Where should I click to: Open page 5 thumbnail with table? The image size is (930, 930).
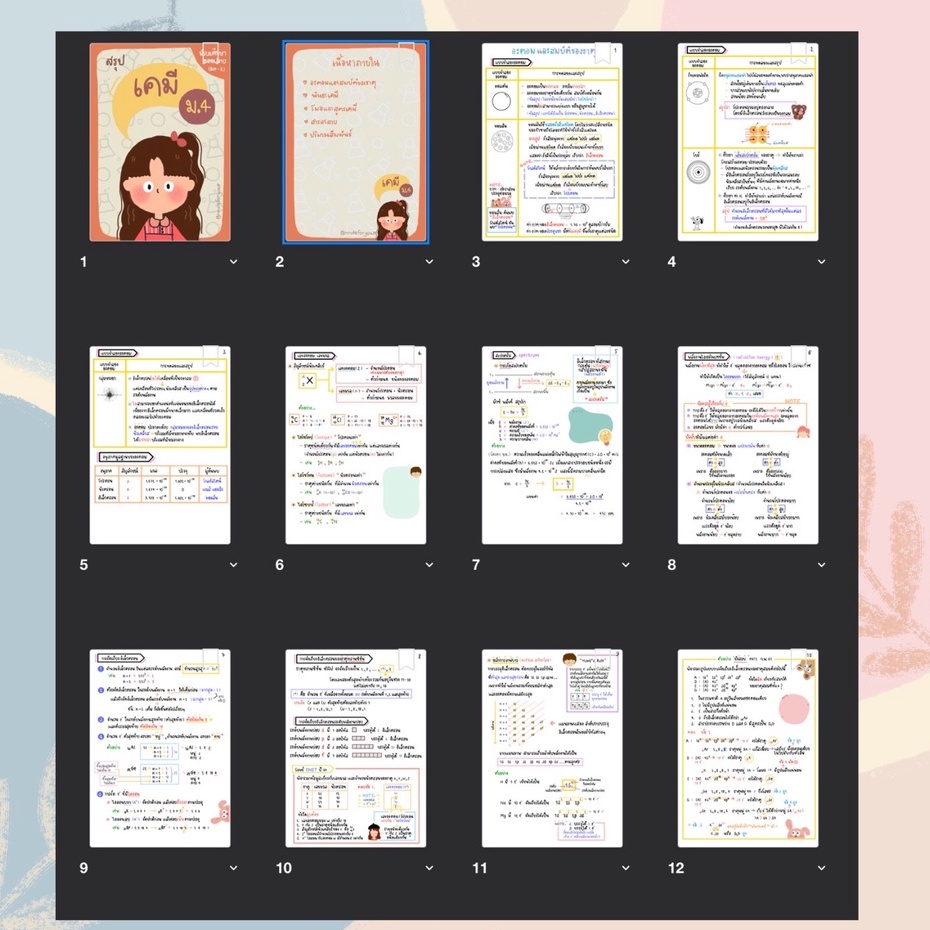click(160, 445)
